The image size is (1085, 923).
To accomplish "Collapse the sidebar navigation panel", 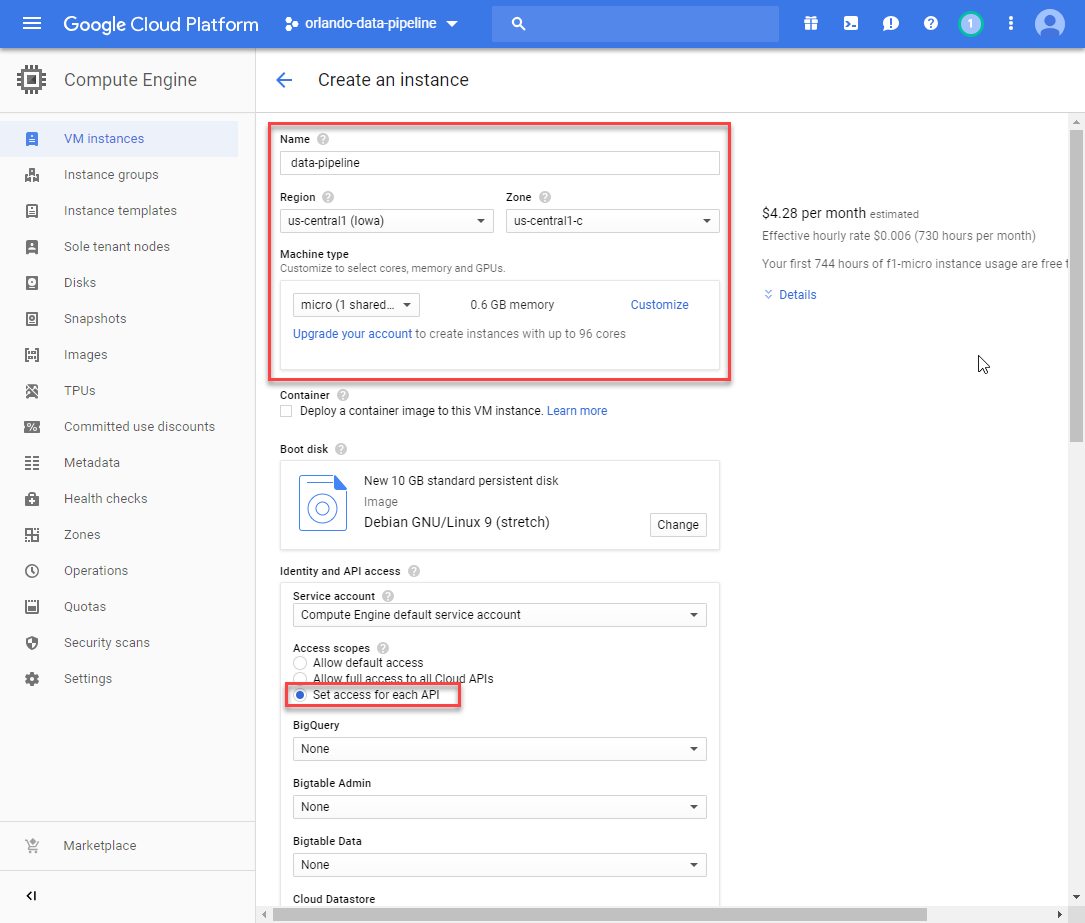I will pyautogui.click(x=32, y=896).
